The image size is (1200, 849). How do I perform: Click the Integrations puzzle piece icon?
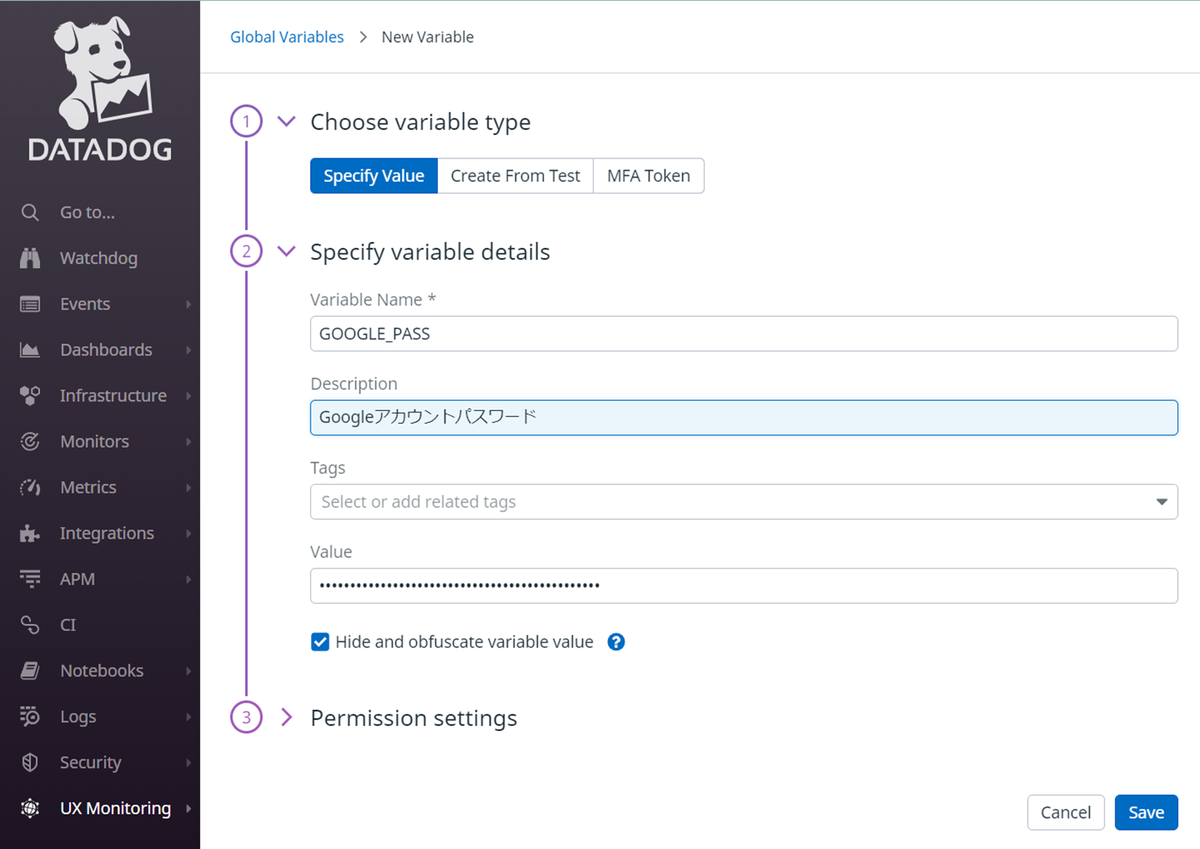(30, 534)
